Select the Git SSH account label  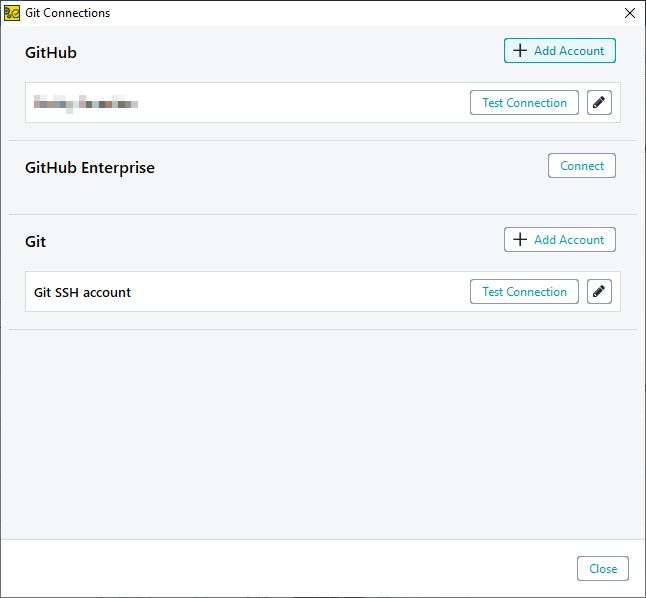pos(82,292)
